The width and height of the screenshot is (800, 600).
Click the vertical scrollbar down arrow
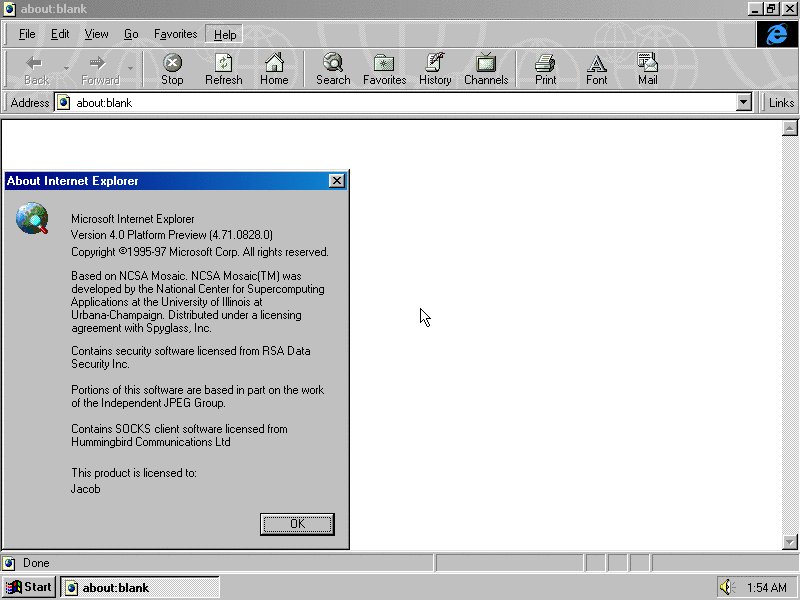click(789, 542)
